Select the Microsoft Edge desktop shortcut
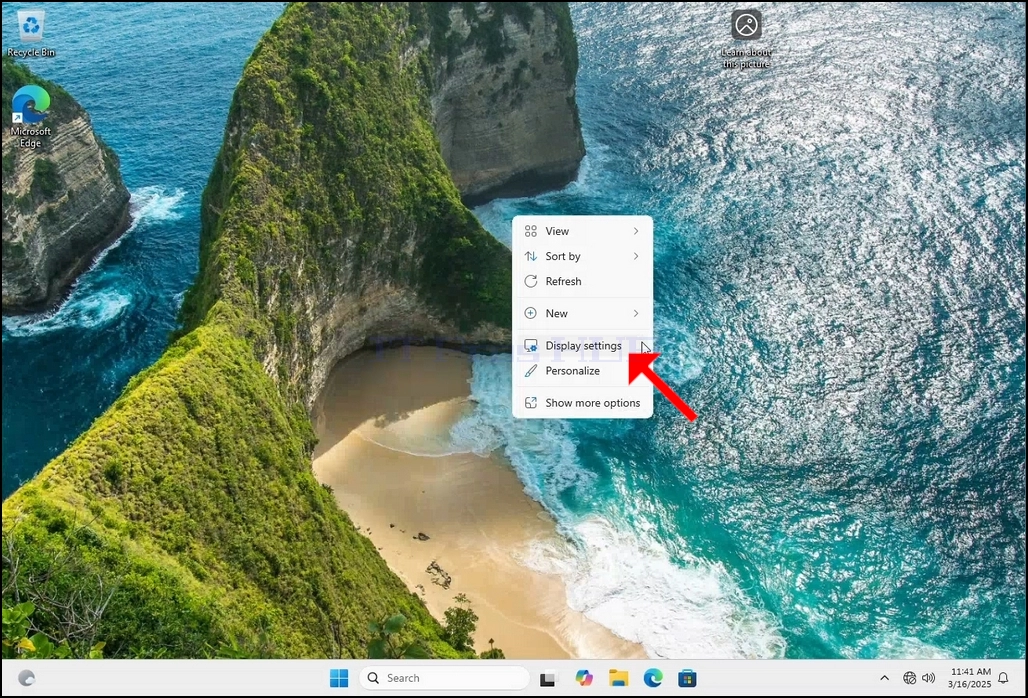1028x698 pixels. point(31,117)
